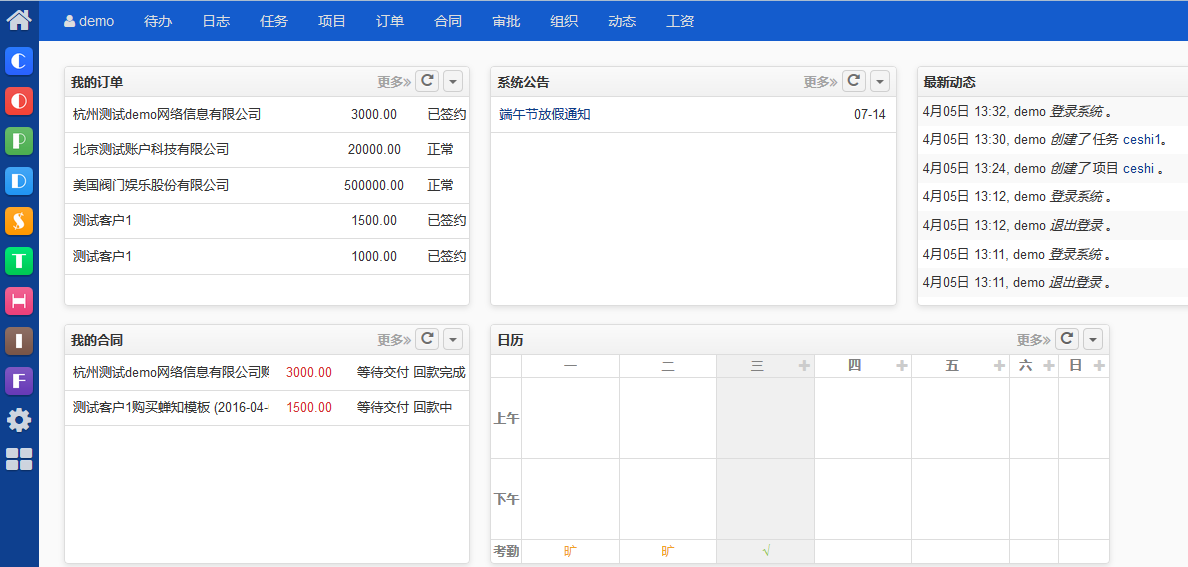Screen dimensions: 1188x567
Task: Open the orange S app icon
Action: [x=19, y=221]
